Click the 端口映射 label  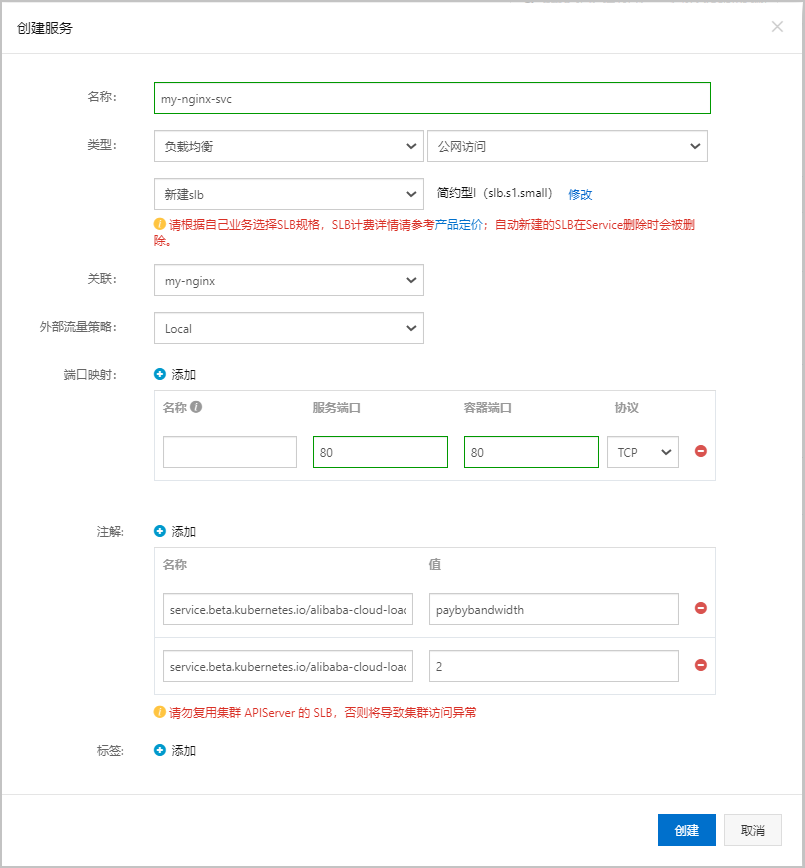click(90, 375)
